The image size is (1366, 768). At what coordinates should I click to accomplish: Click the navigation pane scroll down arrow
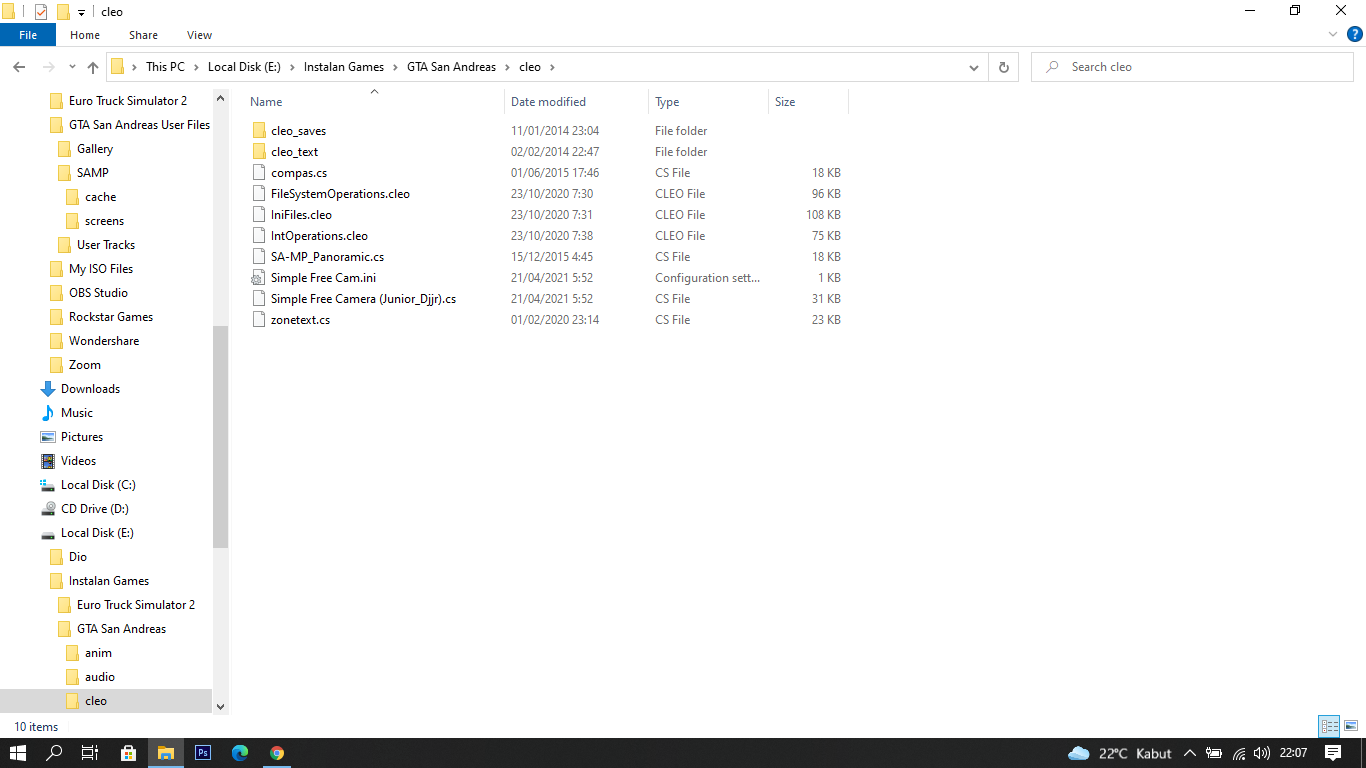point(220,706)
